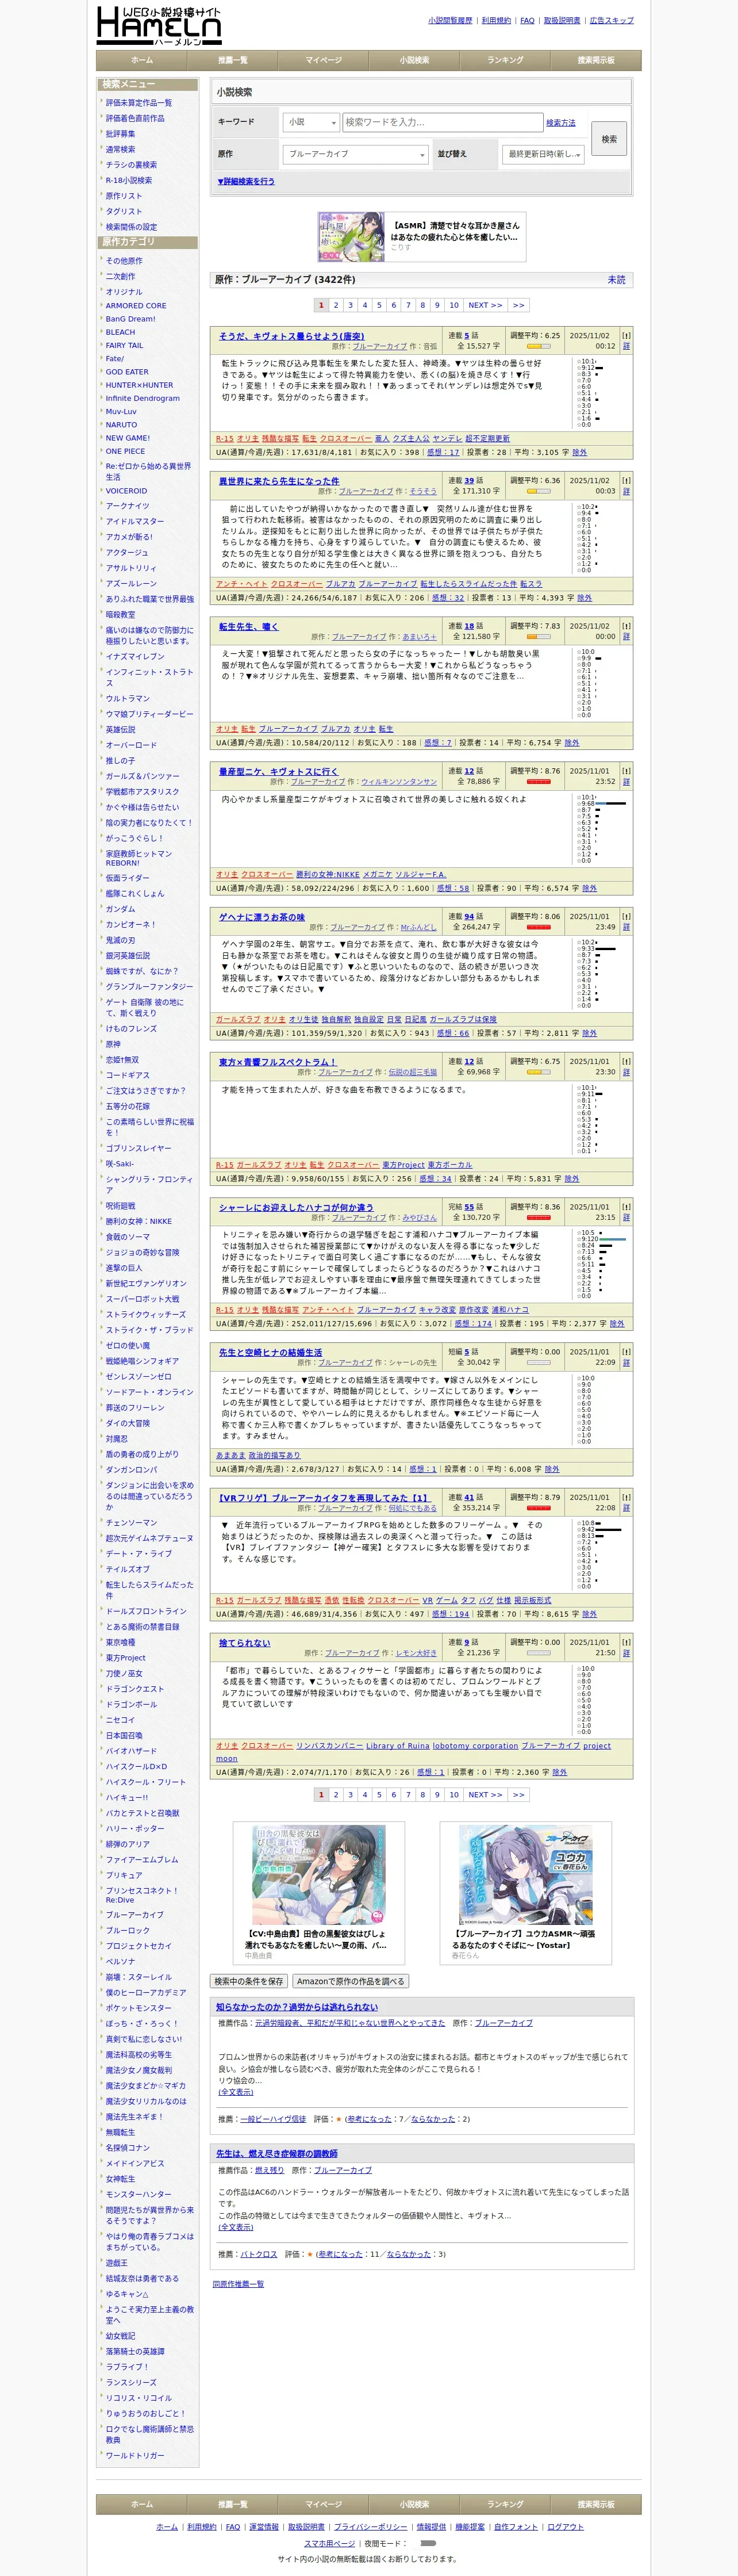
Task: Open novel ゲヘナに漂うお茶の味
Action: click(262, 916)
